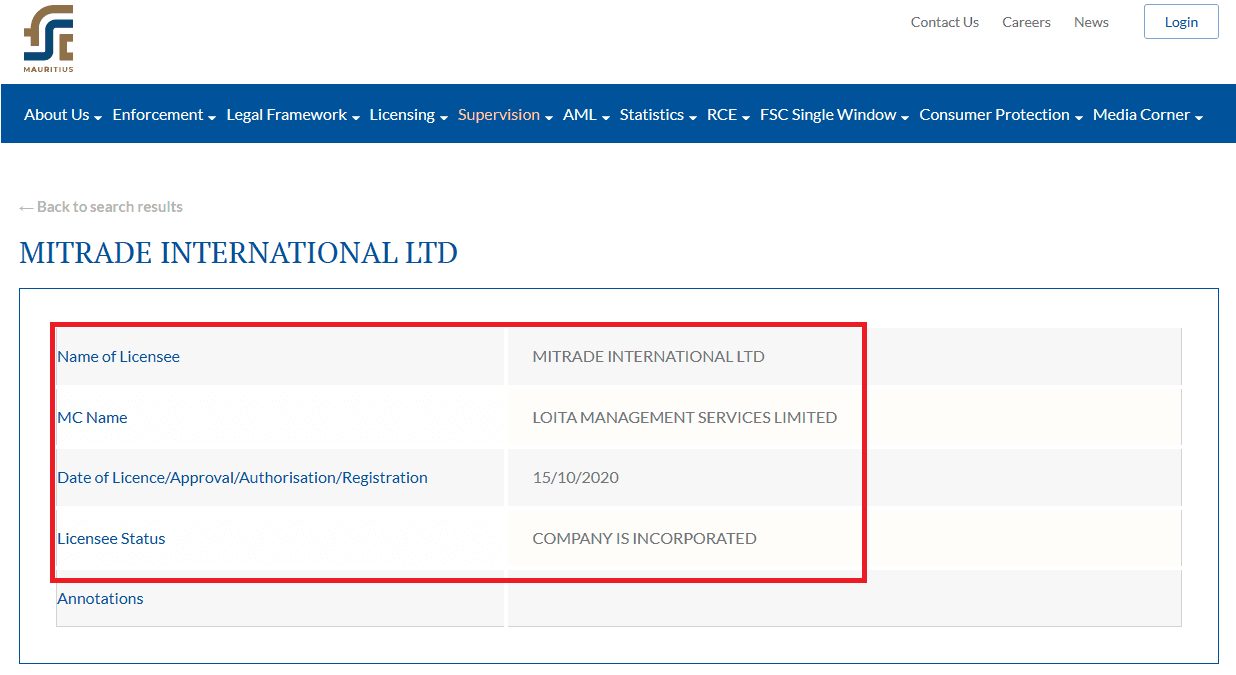This screenshot has height=675, width=1236.
Task: Select COMPANY IS INCORPORATED status value
Action: (x=644, y=539)
